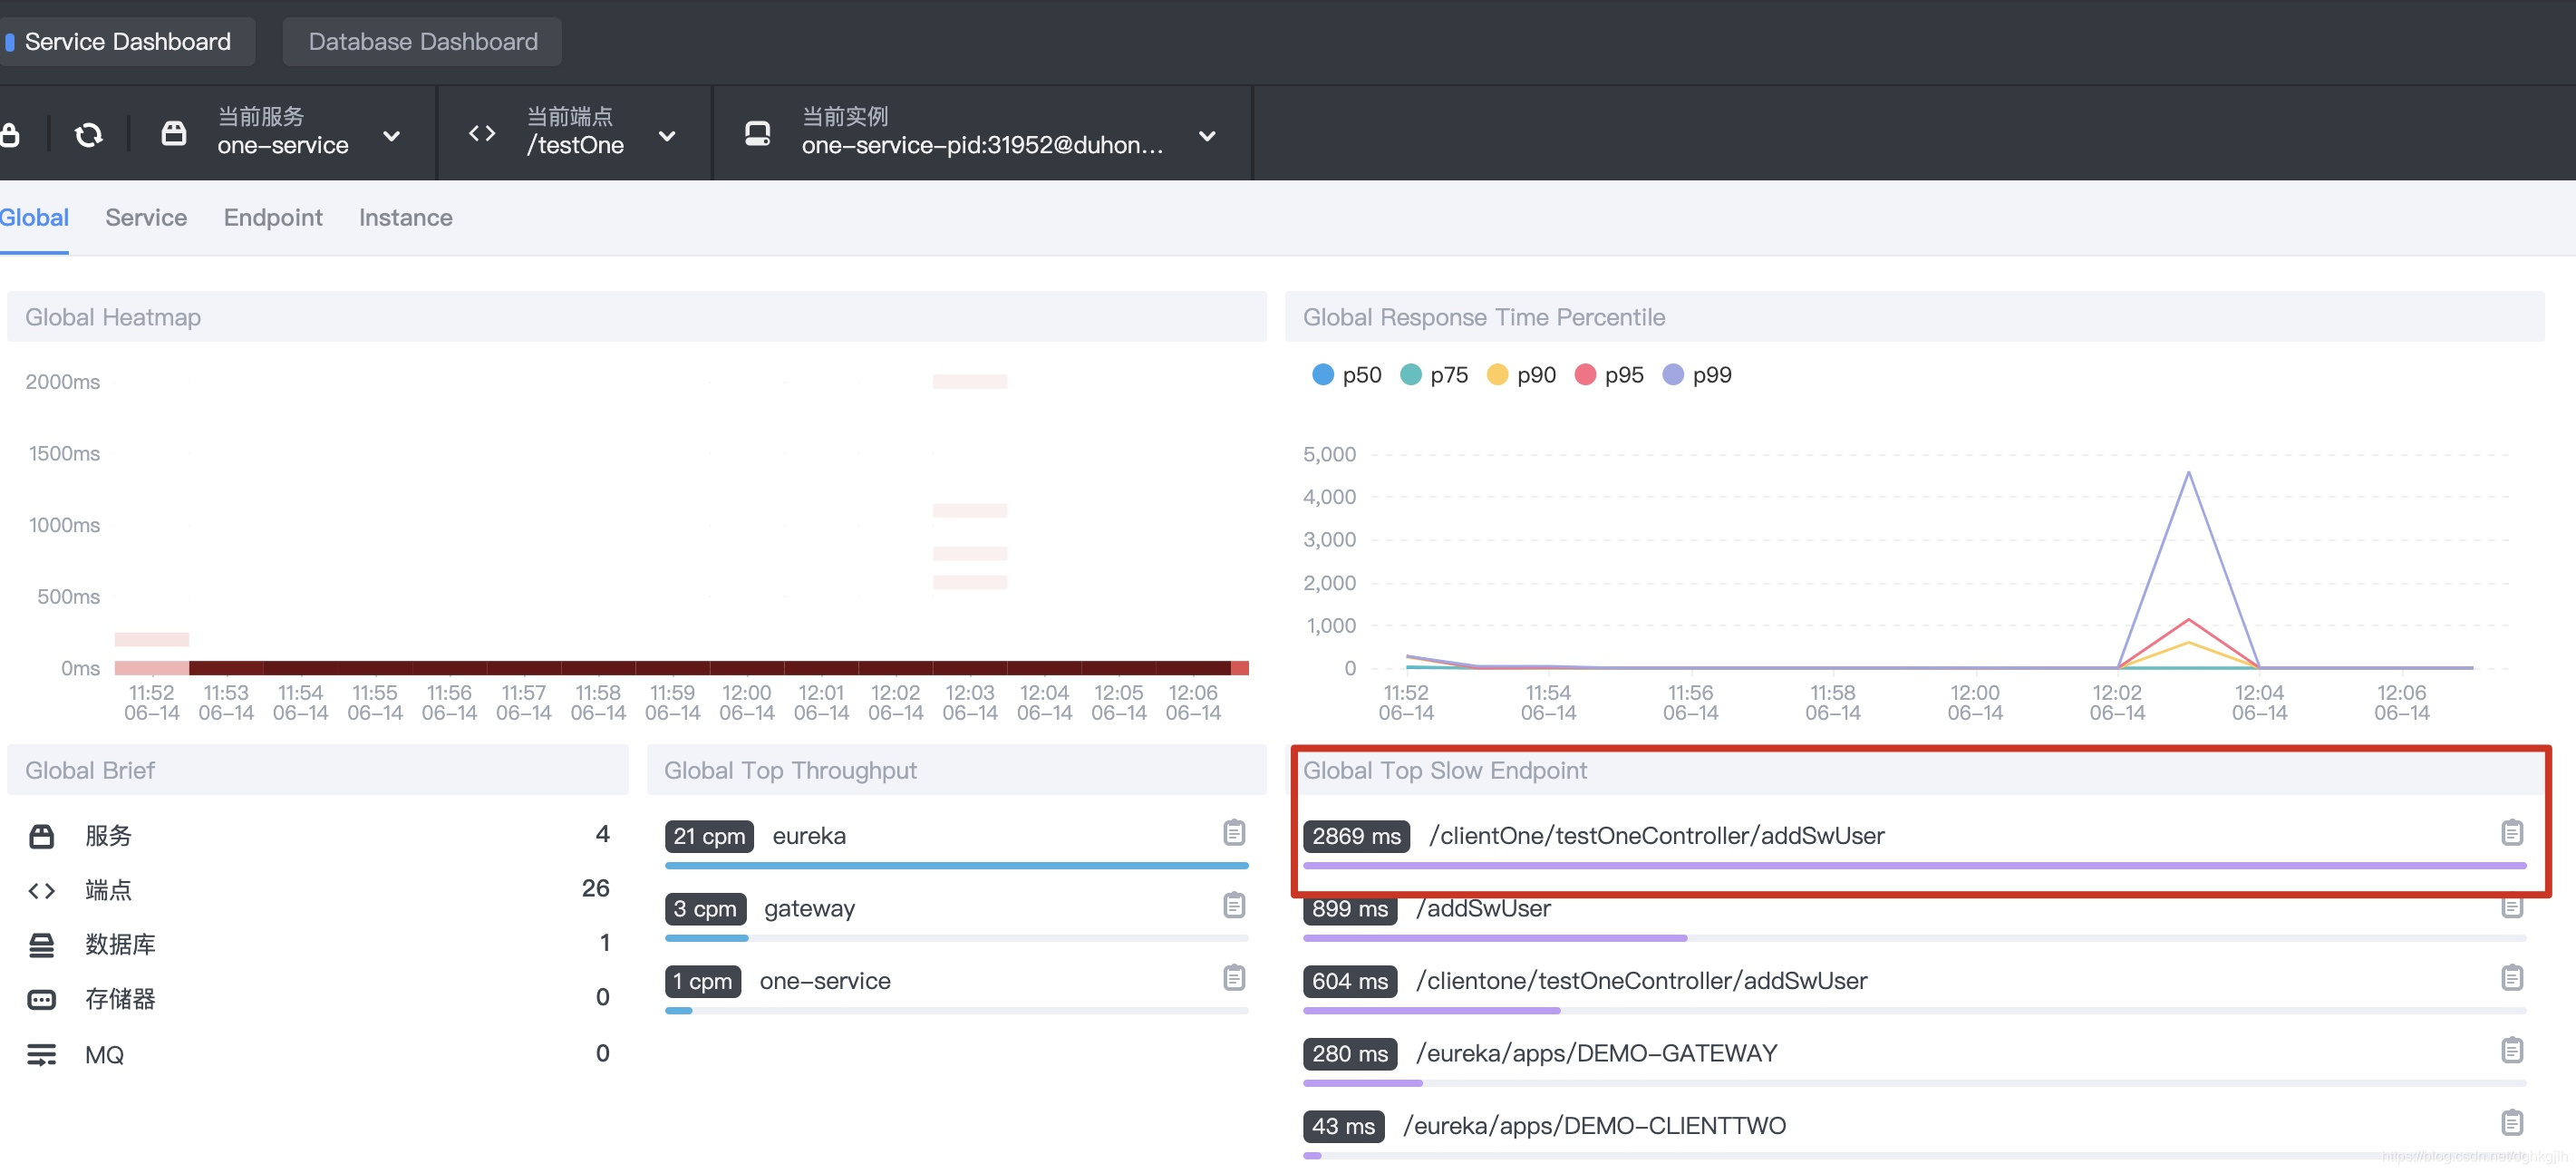
Task: Expand the current instance selector dropdown
Action: click(x=1207, y=135)
